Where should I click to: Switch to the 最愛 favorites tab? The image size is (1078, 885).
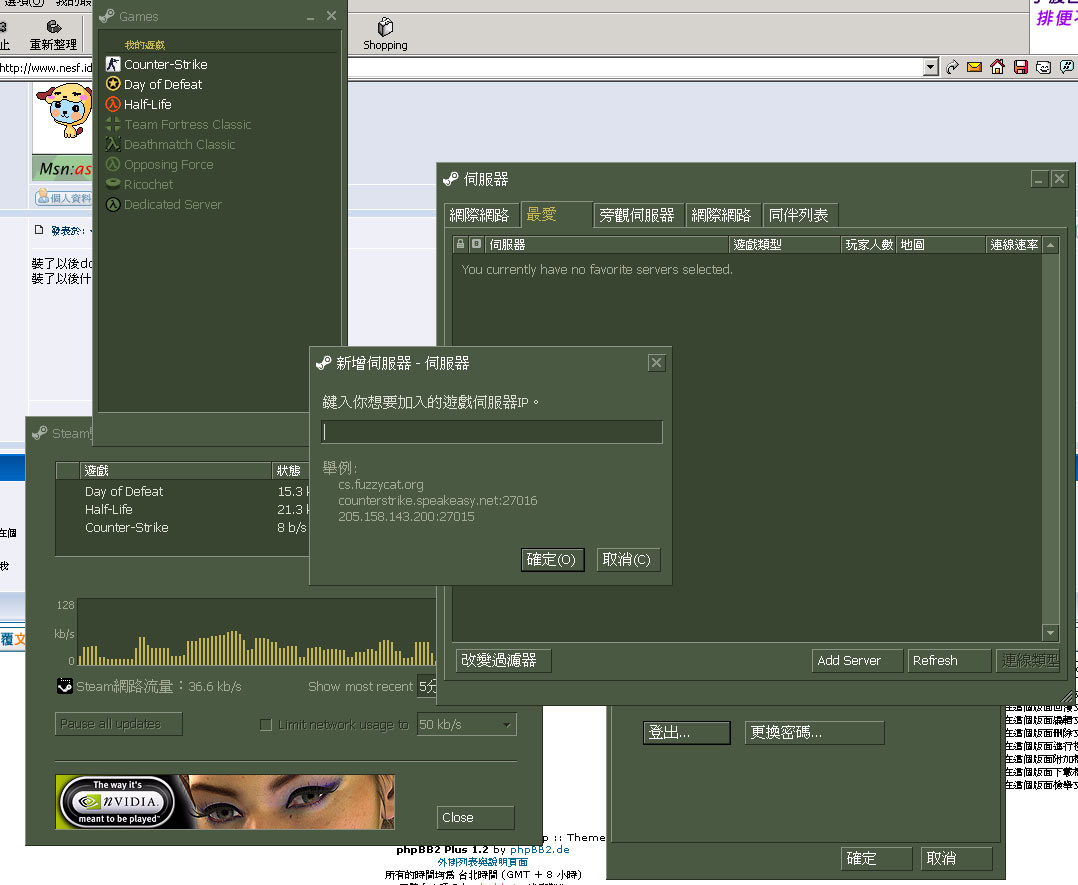557,215
